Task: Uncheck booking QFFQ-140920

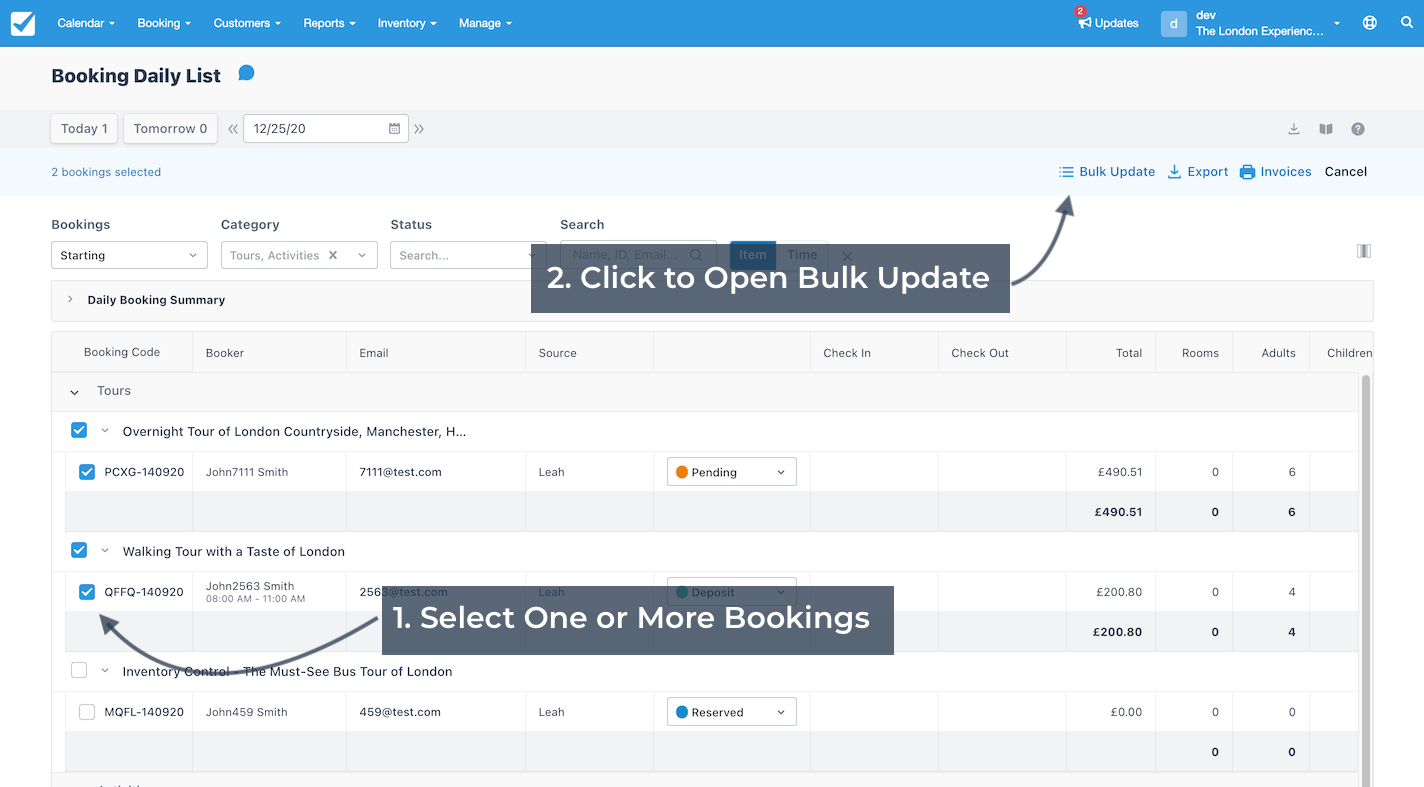Action: tap(87, 592)
